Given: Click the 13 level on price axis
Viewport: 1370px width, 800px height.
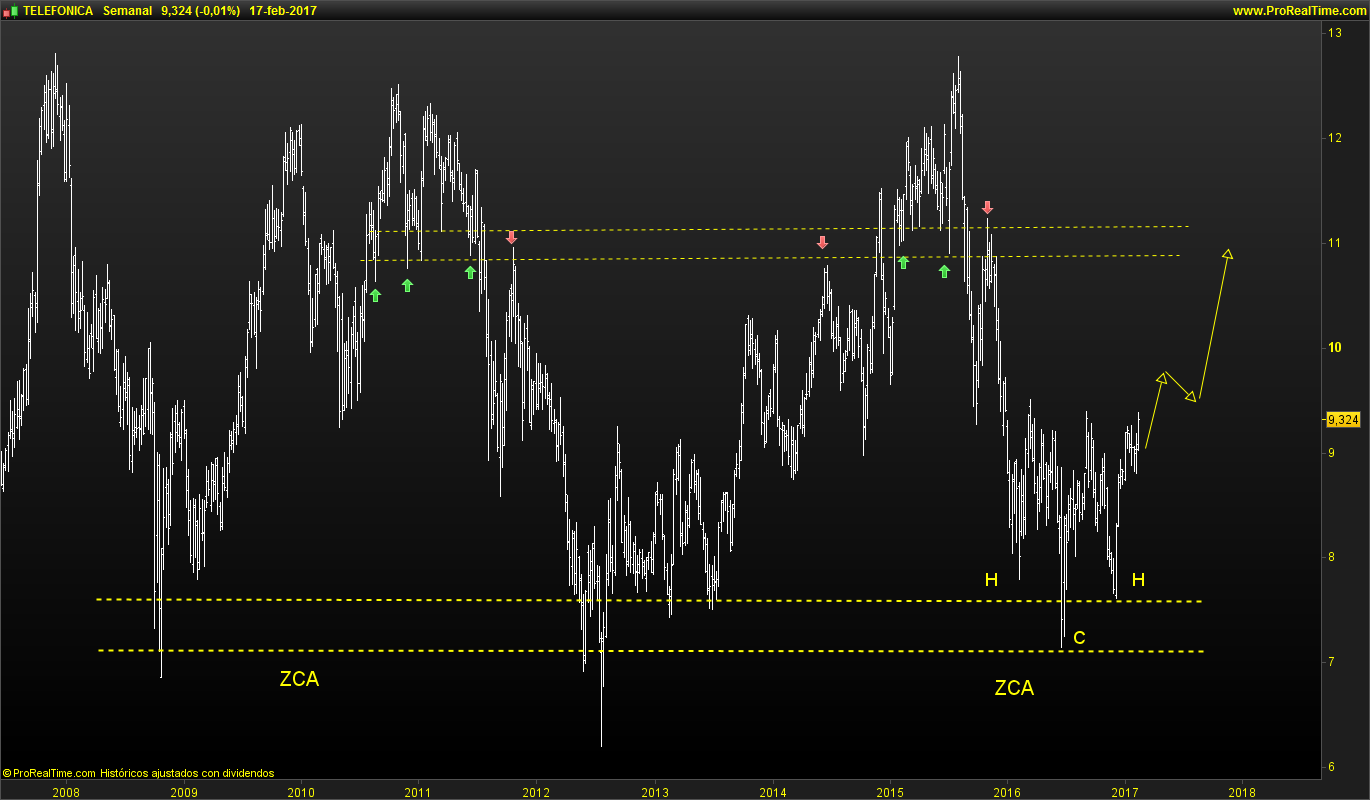Looking at the screenshot, I should pos(1334,33).
